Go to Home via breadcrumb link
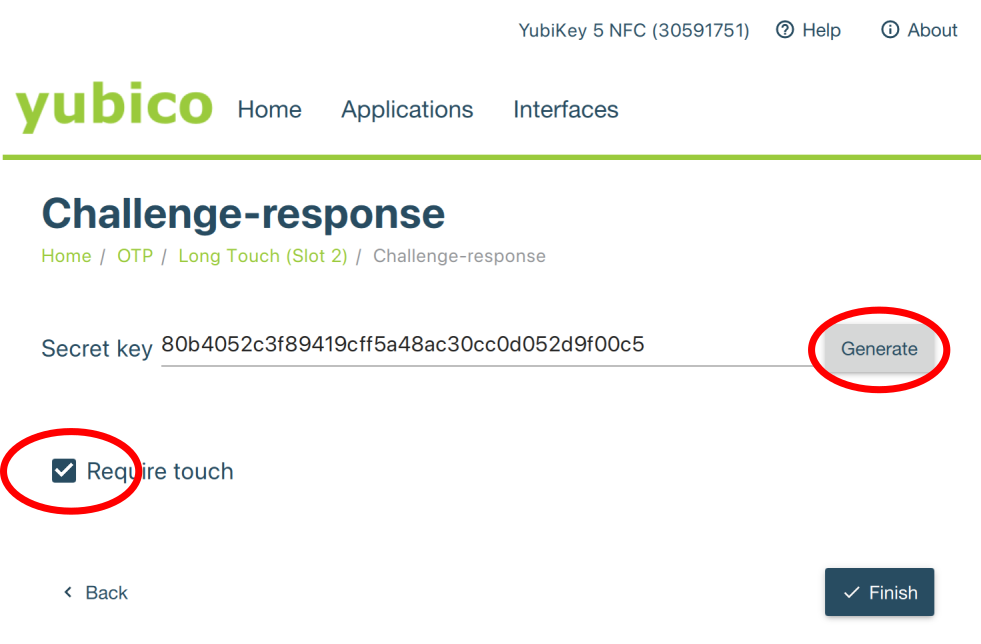This screenshot has width=981, height=644. (x=66, y=256)
